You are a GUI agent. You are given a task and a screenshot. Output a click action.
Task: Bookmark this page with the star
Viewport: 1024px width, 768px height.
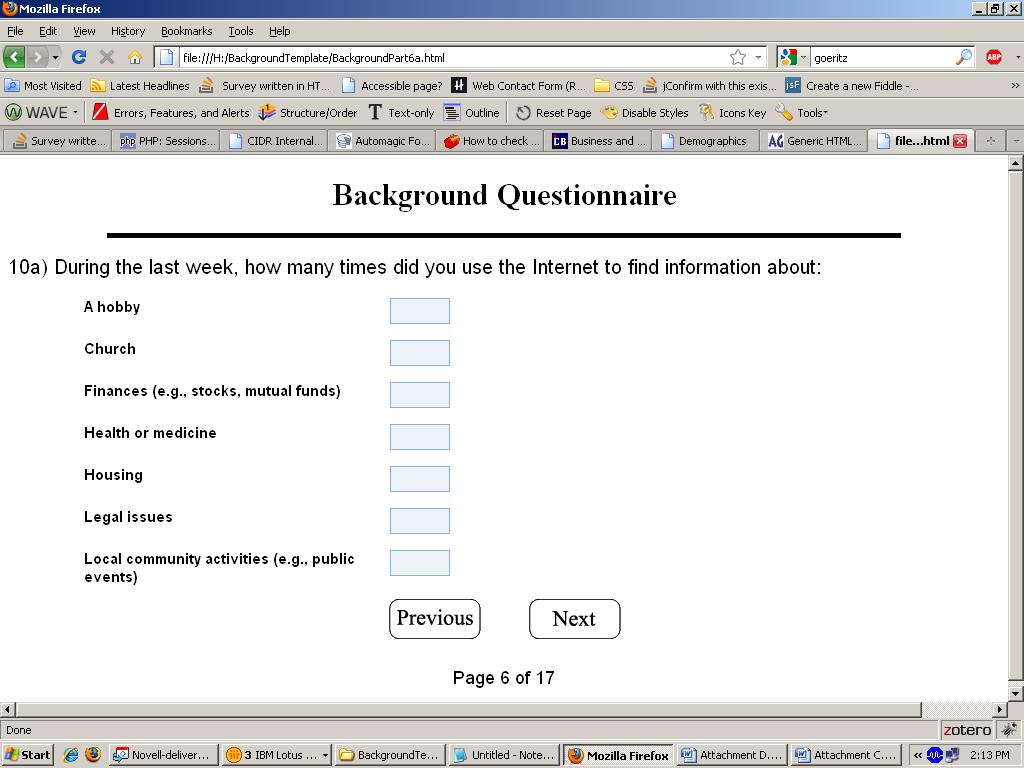(738, 57)
